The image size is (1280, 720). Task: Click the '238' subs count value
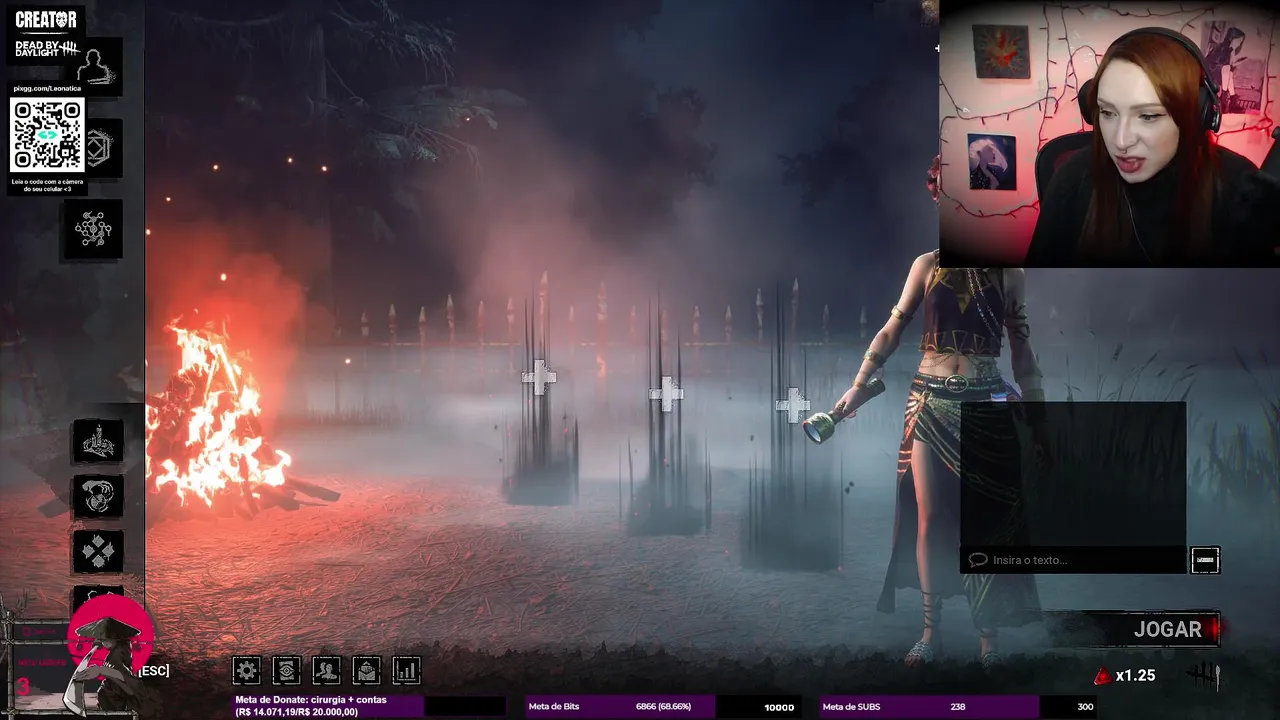(x=958, y=707)
